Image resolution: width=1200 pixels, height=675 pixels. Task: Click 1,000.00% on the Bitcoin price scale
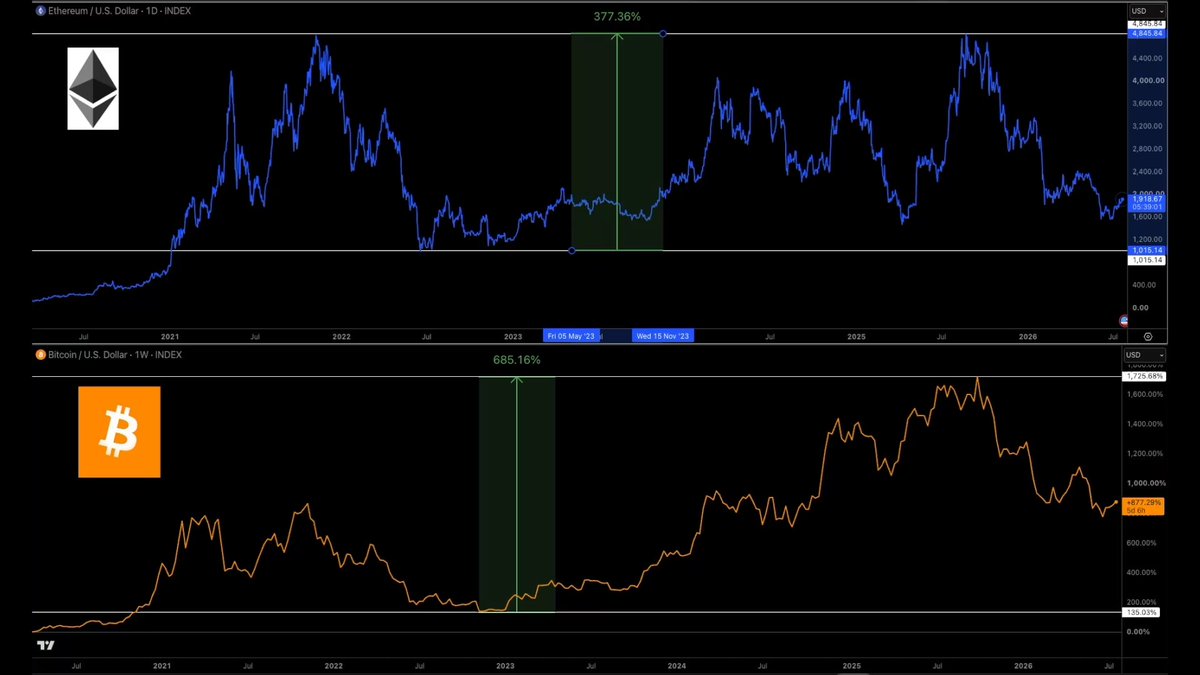pos(1145,483)
